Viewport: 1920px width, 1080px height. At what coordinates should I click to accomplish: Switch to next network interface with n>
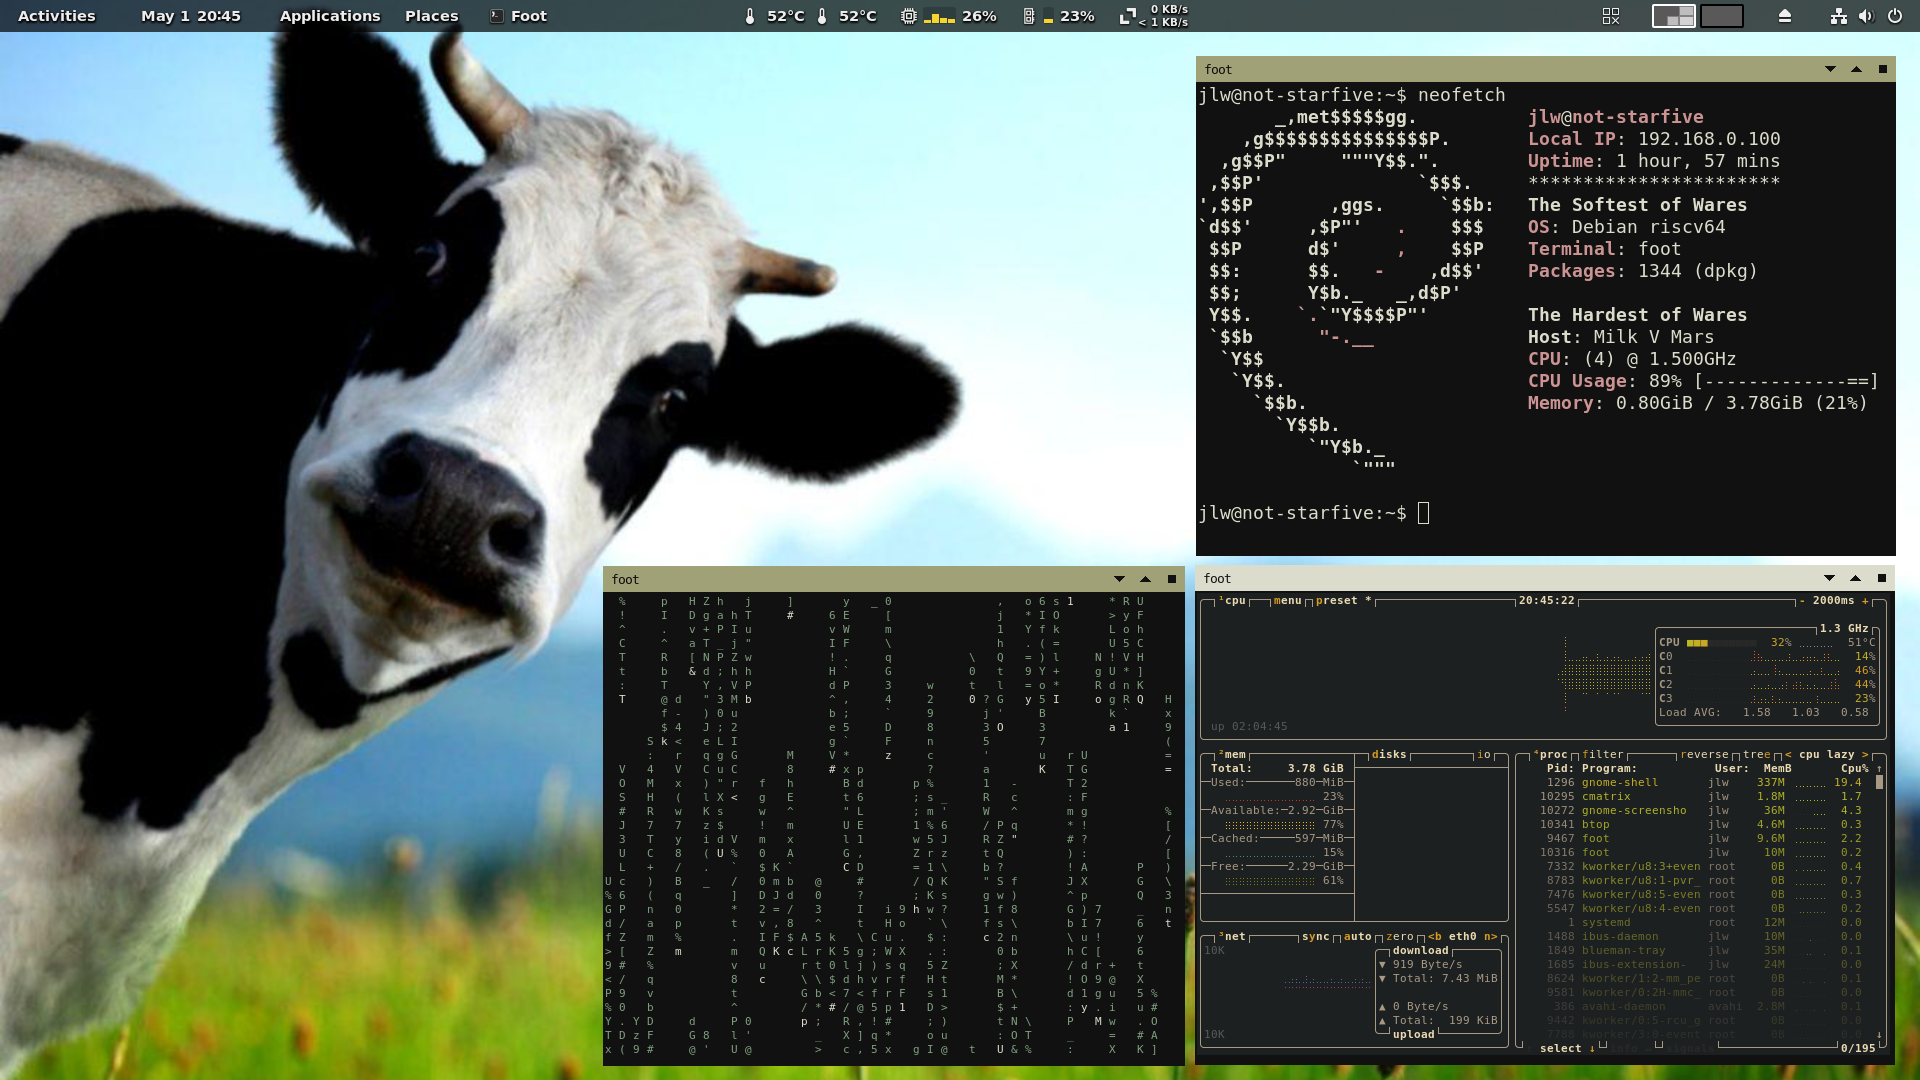click(x=1490, y=937)
